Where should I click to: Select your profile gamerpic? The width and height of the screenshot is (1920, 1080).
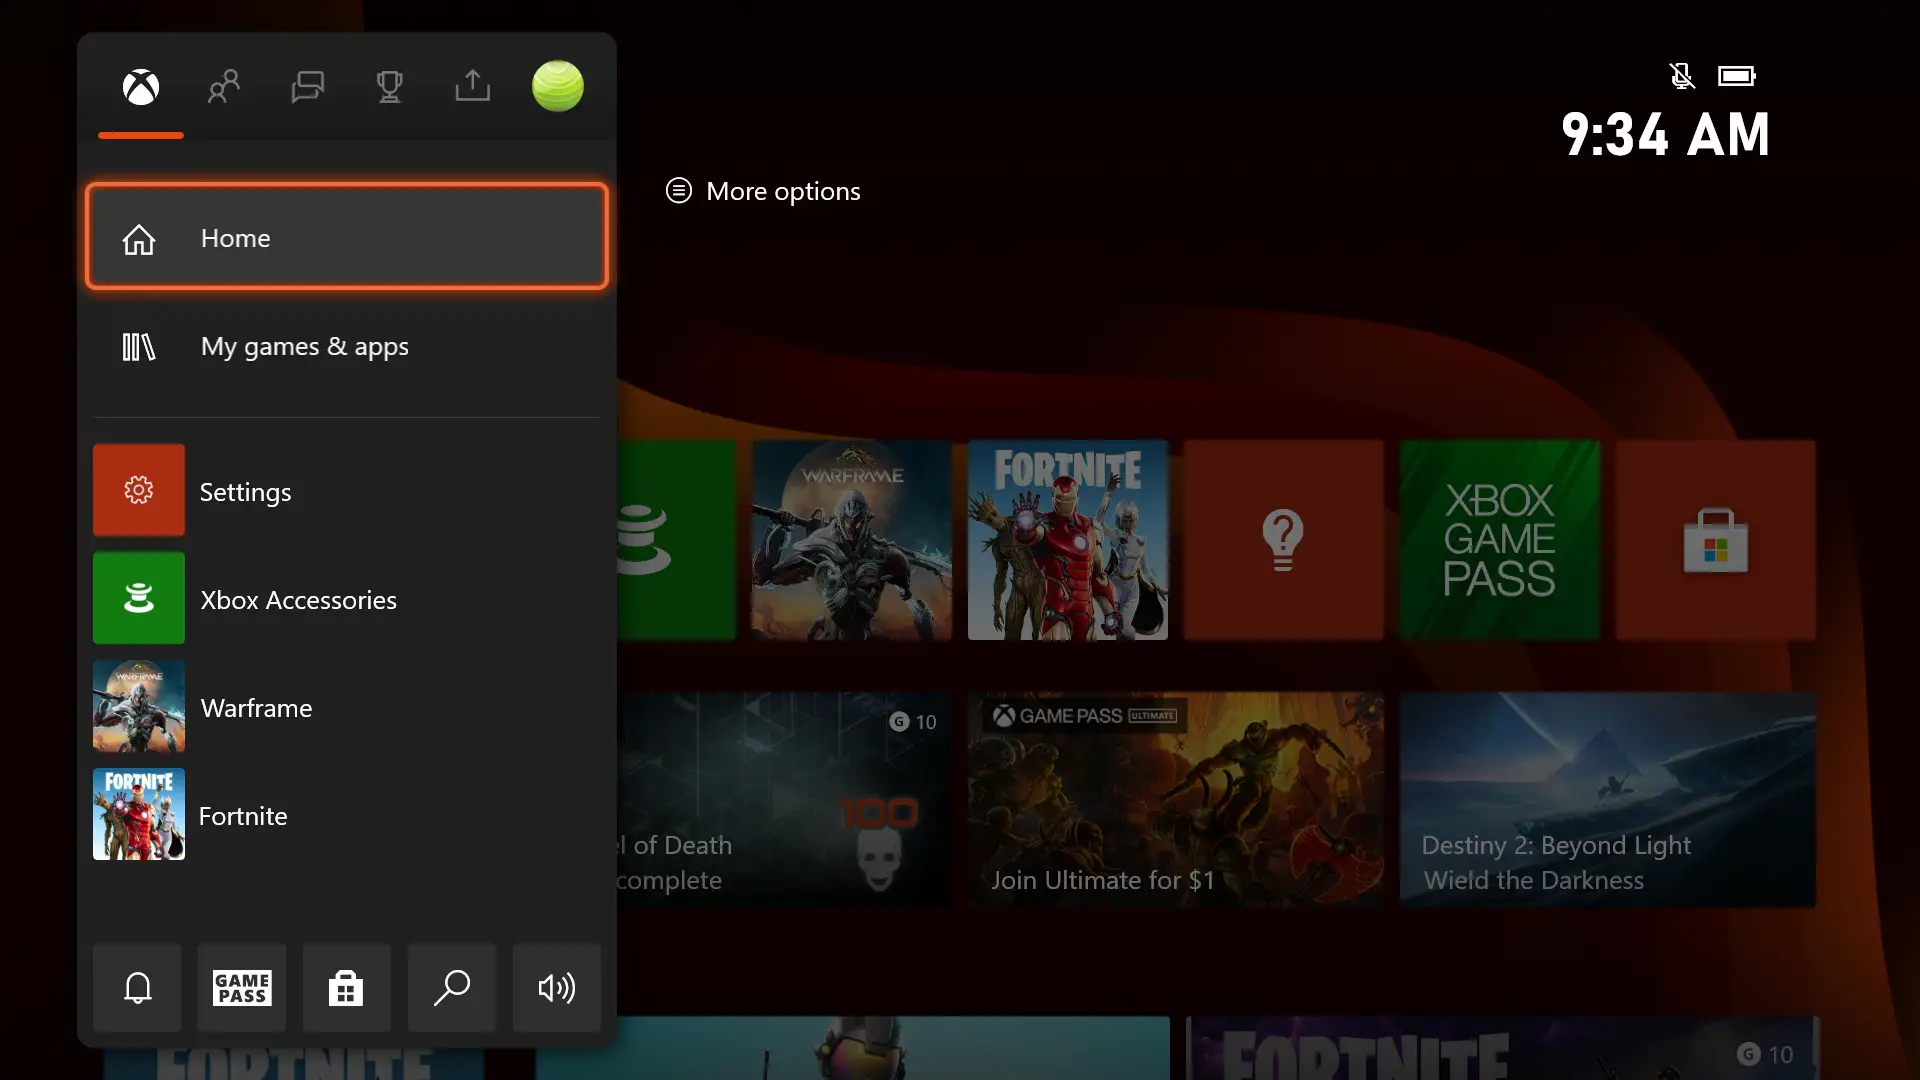coord(557,86)
